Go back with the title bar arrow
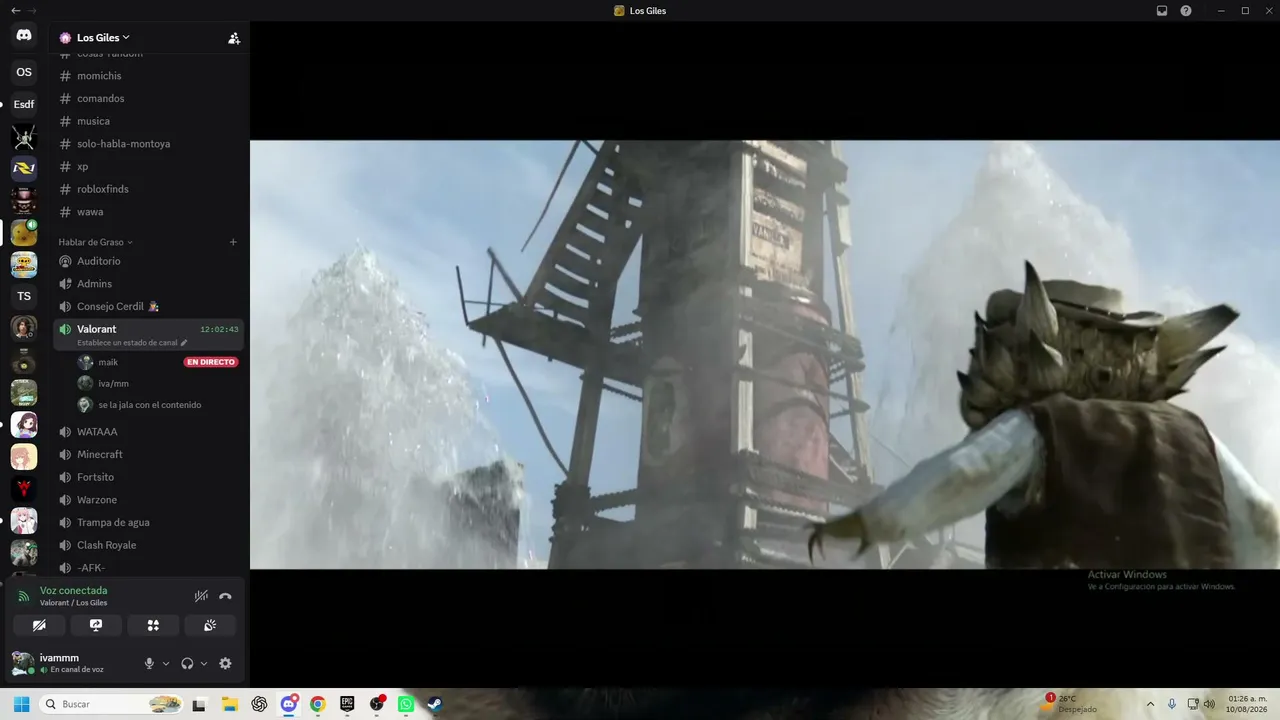This screenshot has width=1280, height=720. pos(15,10)
